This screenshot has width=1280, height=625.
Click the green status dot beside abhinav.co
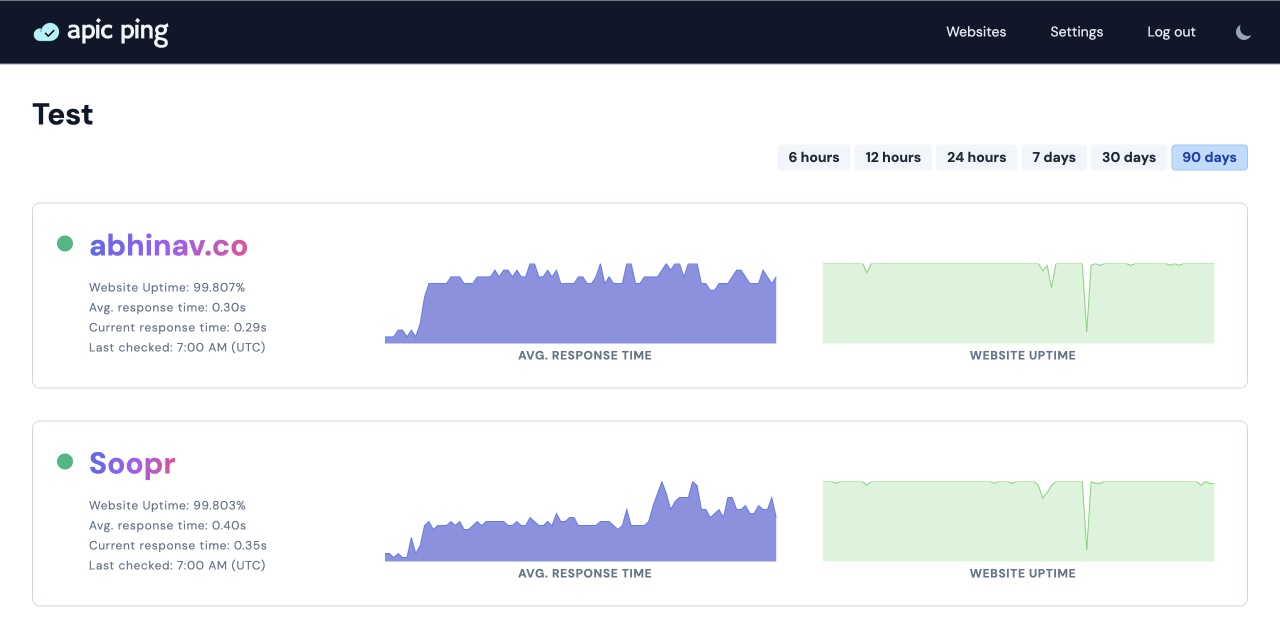(x=65, y=243)
